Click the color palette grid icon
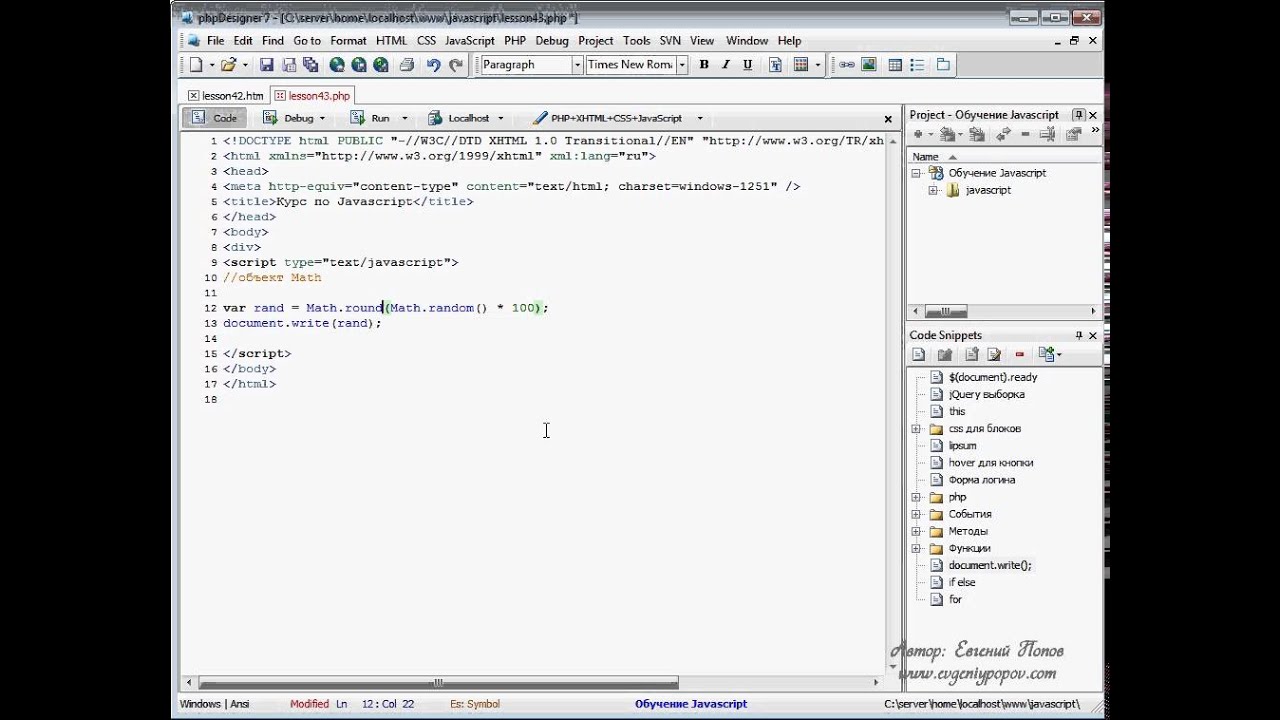 (800, 65)
